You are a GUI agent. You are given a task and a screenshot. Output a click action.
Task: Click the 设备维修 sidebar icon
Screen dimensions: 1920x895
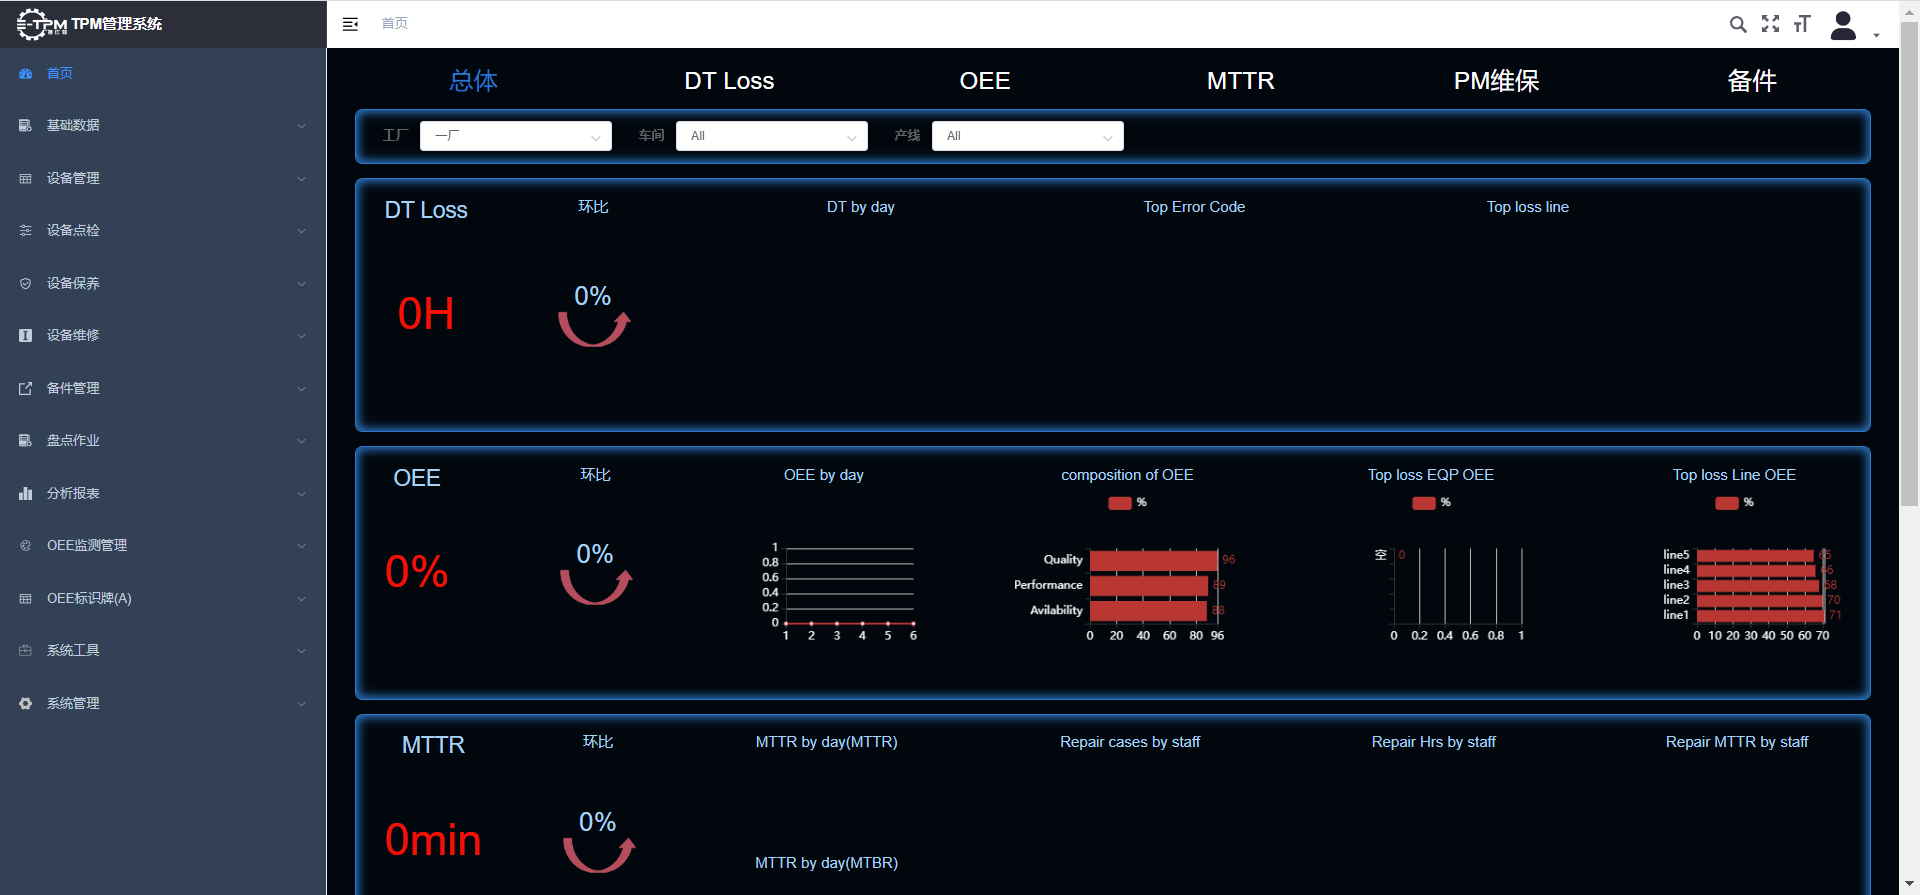coord(26,335)
